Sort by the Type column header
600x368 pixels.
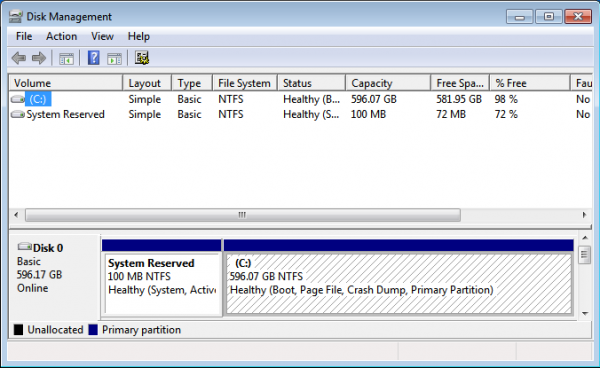click(x=192, y=83)
